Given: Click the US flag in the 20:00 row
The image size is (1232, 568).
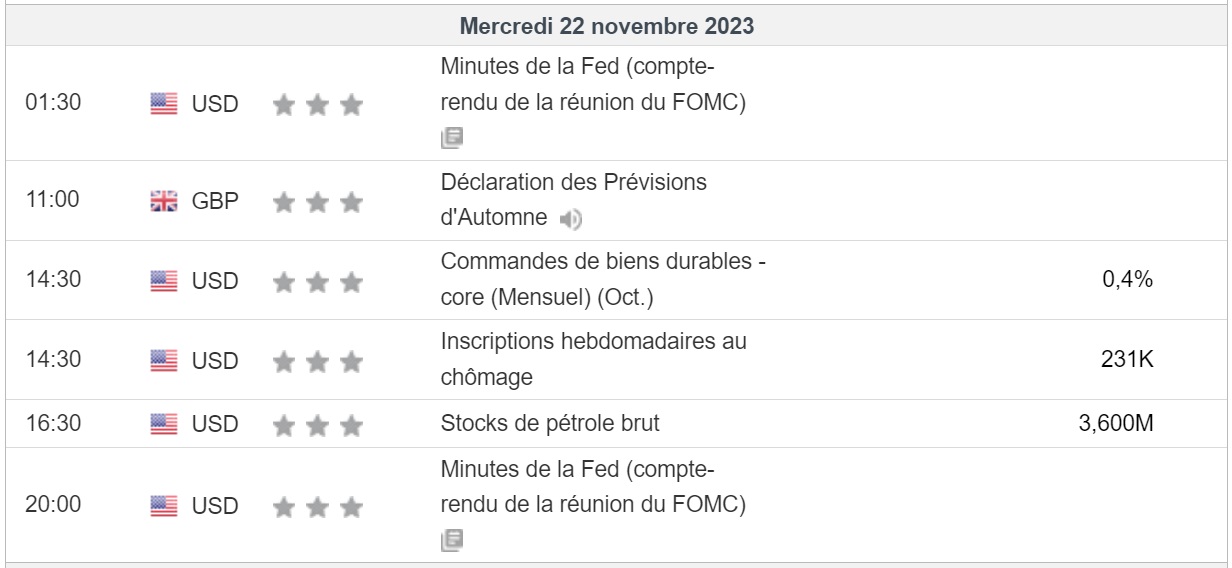Looking at the screenshot, I should coord(161,506).
